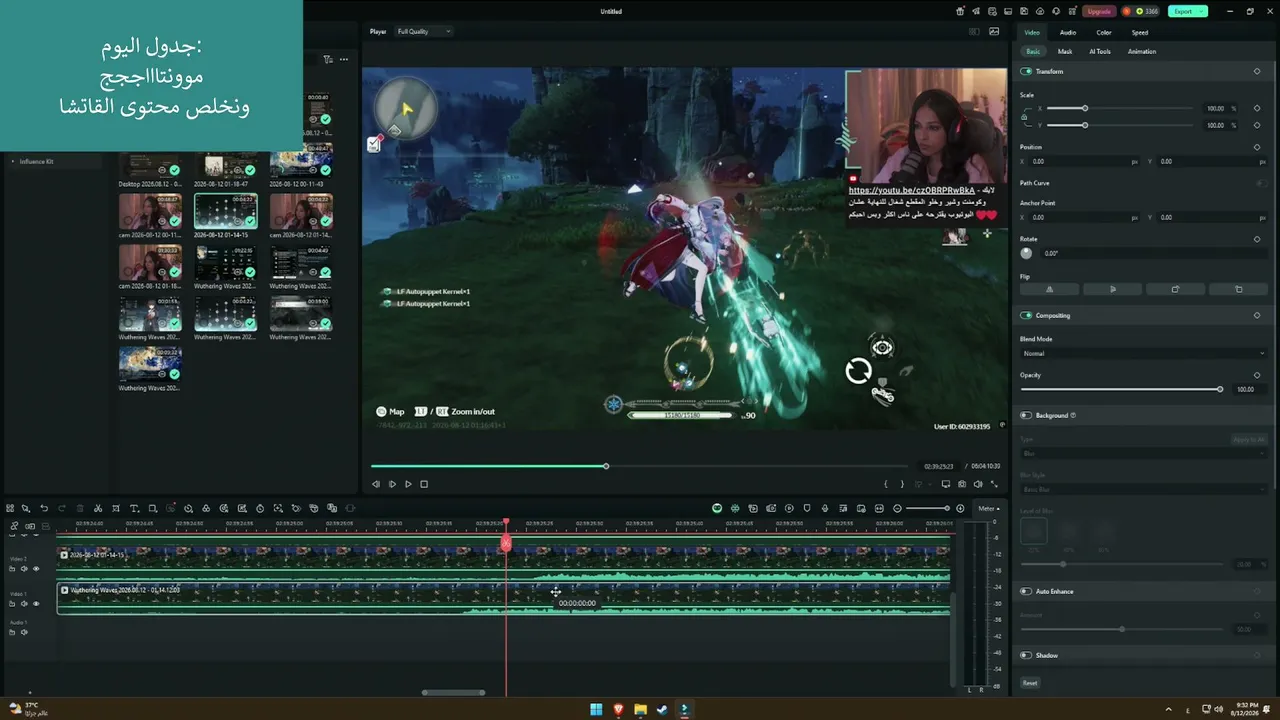Open Steam from the taskbar
1280x720 pixels.
coord(662,709)
